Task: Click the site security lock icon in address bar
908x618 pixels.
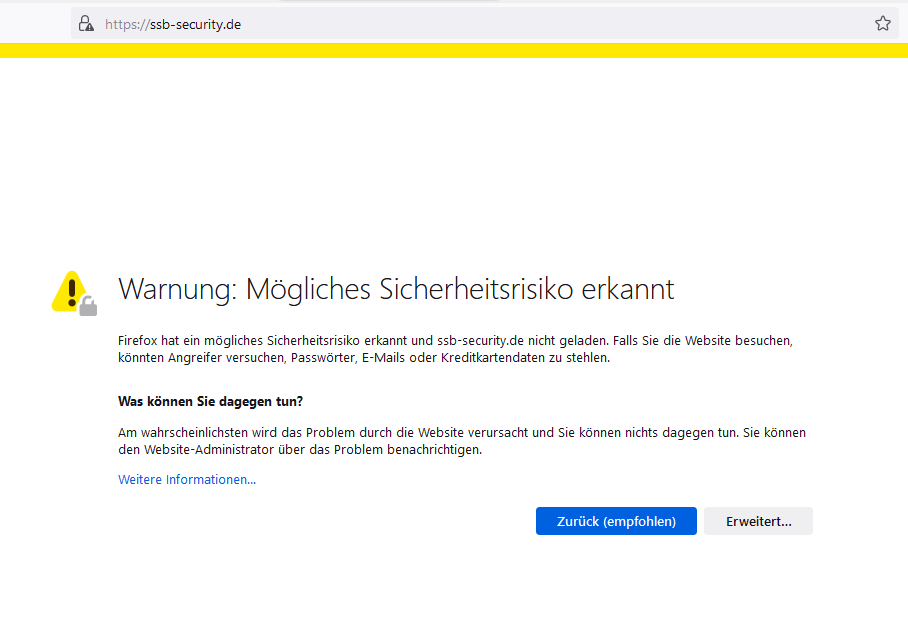Action: click(x=86, y=23)
